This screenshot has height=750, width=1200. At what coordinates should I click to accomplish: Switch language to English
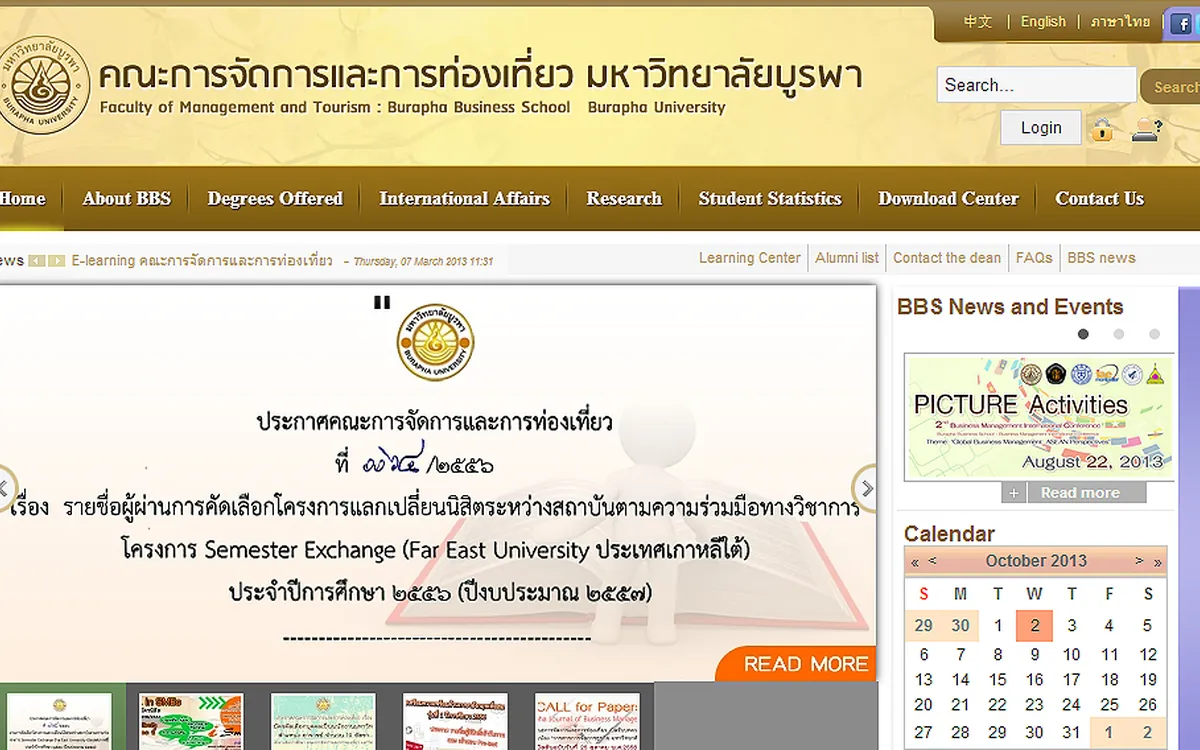pyautogui.click(x=1043, y=21)
